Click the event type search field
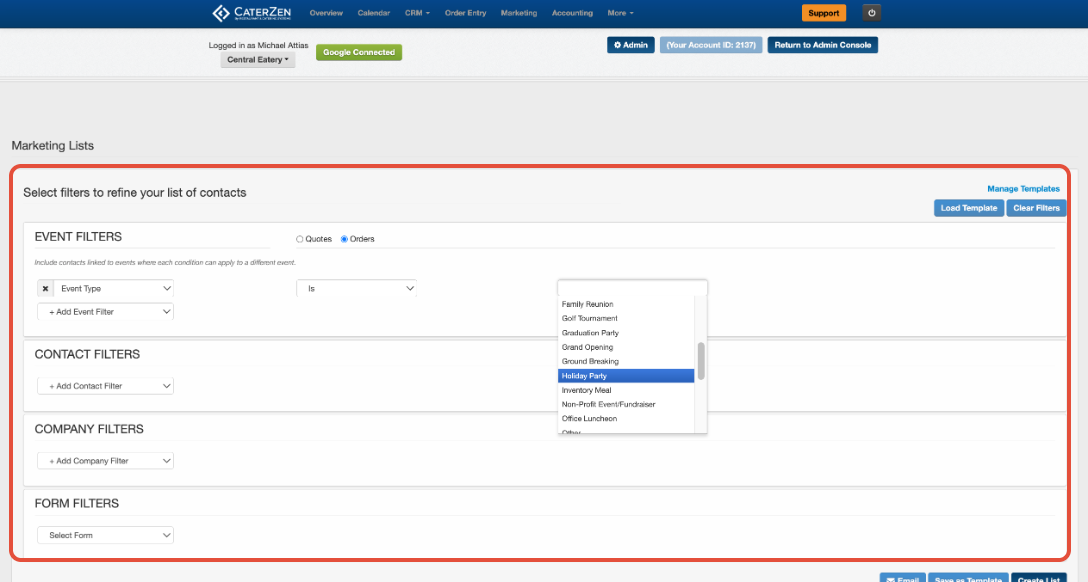This screenshot has height=582, width=1088. [632, 288]
